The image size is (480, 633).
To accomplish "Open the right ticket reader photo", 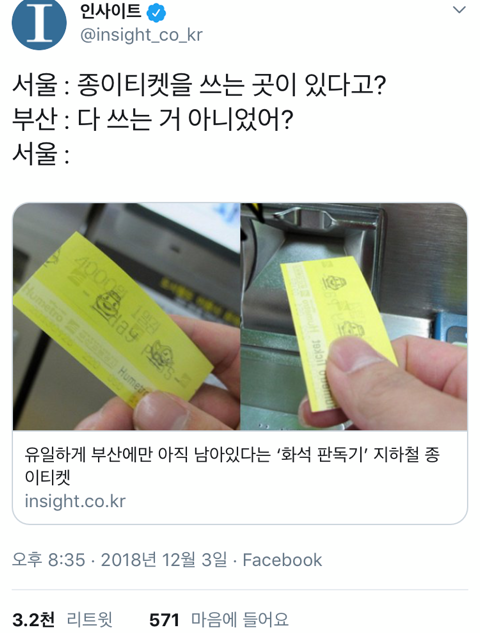I will tap(354, 316).
